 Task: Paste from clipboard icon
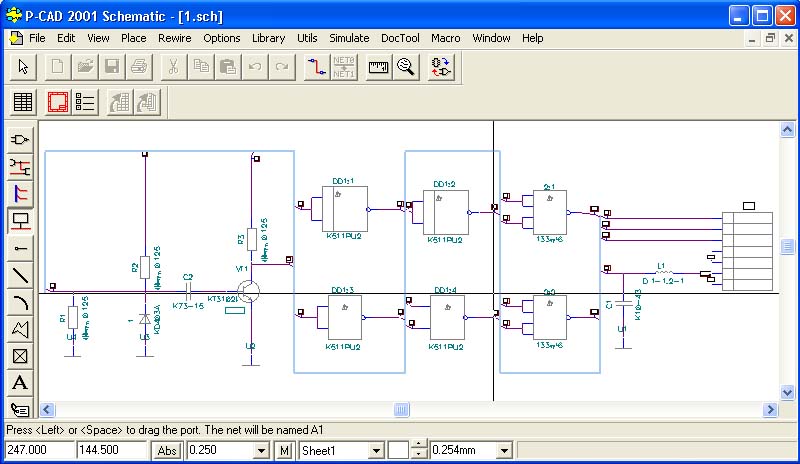tap(228, 67)
